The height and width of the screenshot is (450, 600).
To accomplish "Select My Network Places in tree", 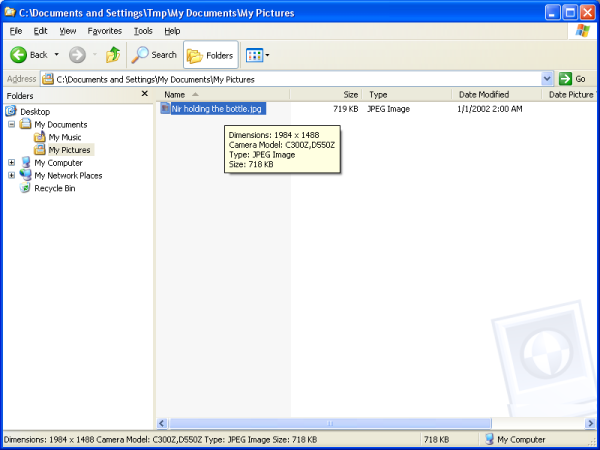I will click(x=68, y=175).
